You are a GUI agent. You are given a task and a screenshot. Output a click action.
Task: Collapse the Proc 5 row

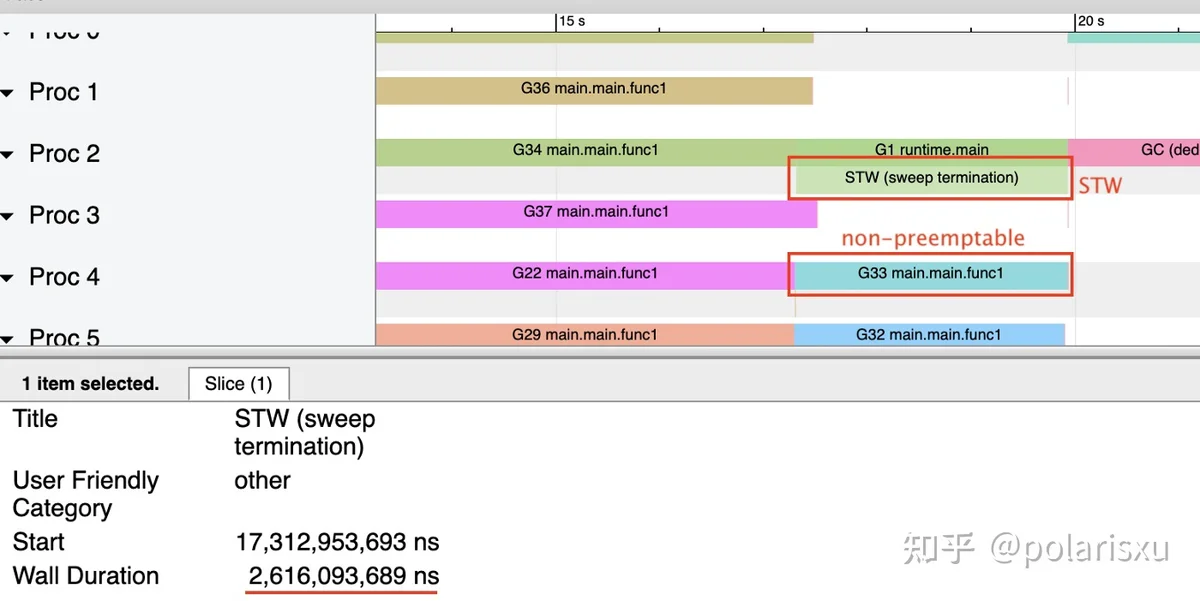[x=8, y=340]
